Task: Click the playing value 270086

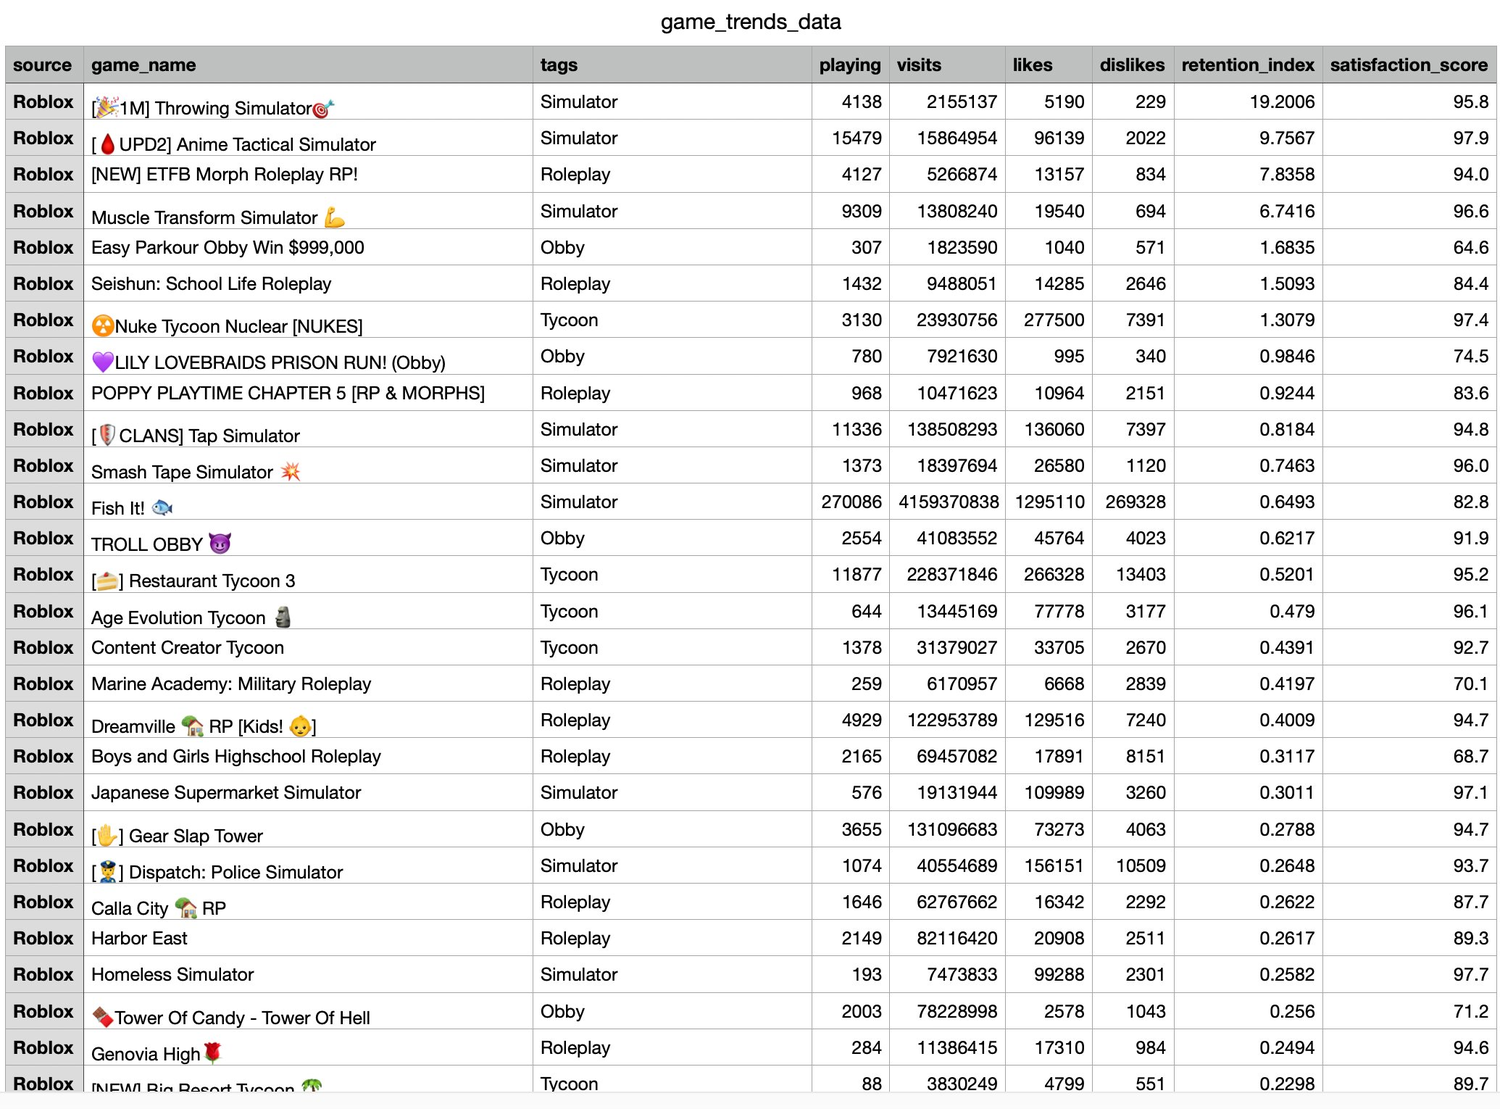Action: pos(851,502)
